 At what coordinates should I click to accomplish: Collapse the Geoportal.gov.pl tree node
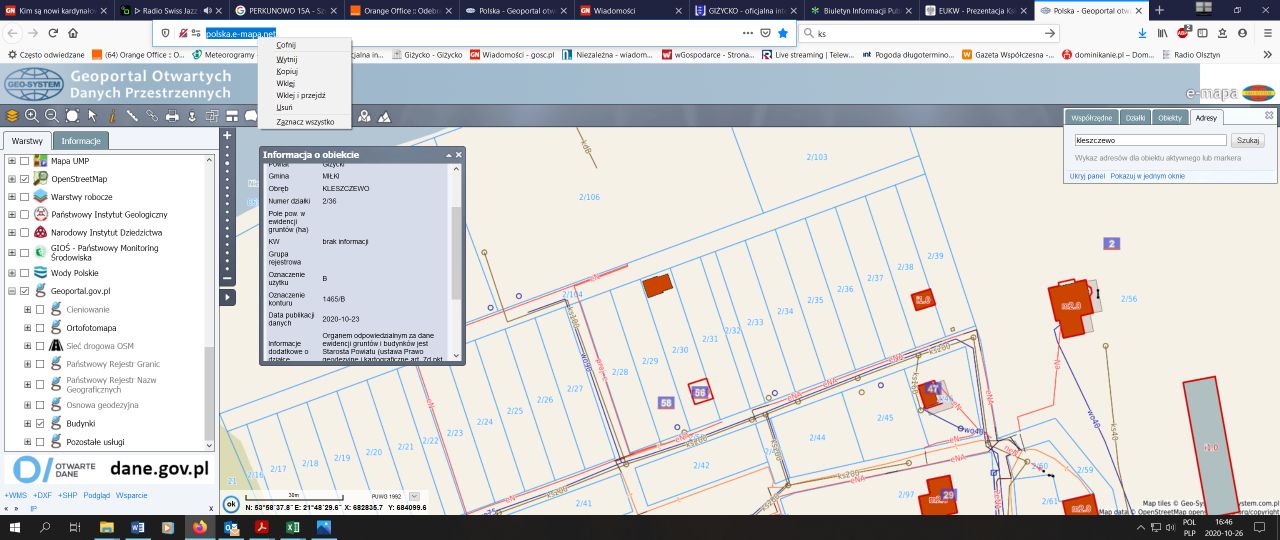12,291
